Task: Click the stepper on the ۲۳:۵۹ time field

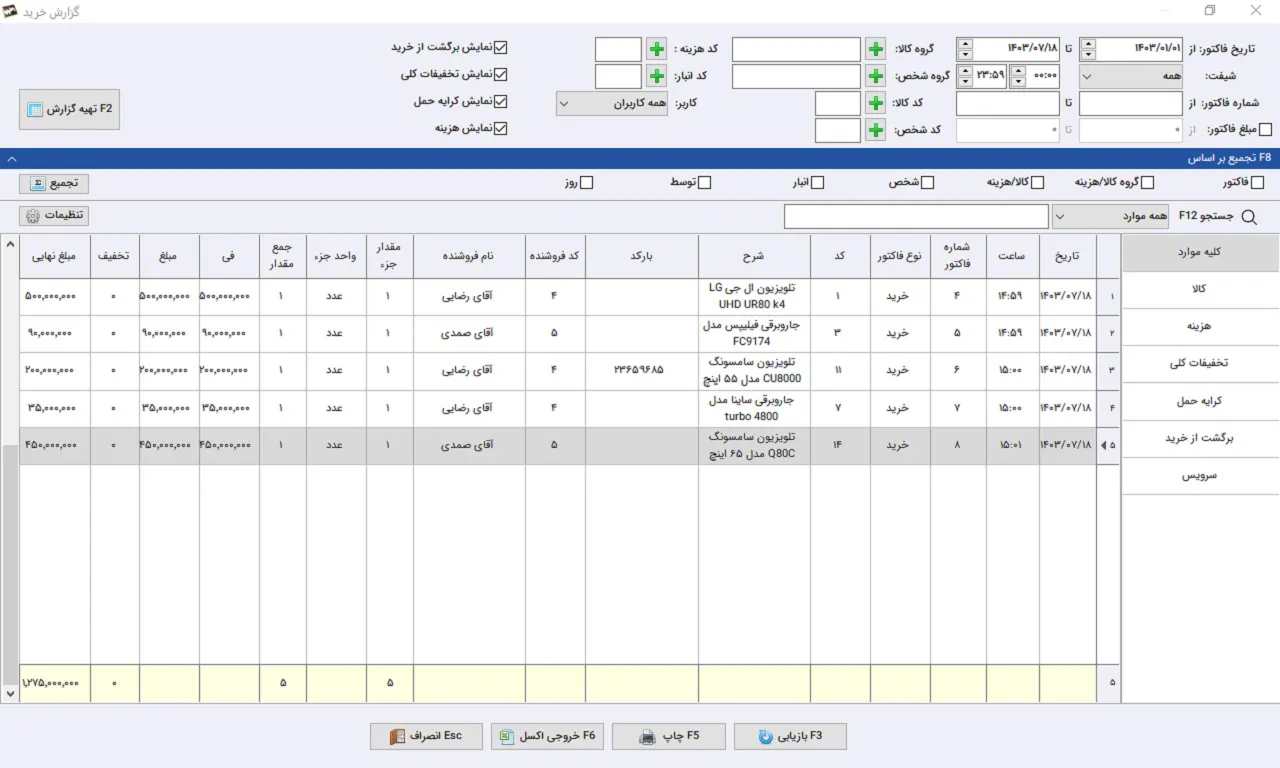Action: (964, 76)
